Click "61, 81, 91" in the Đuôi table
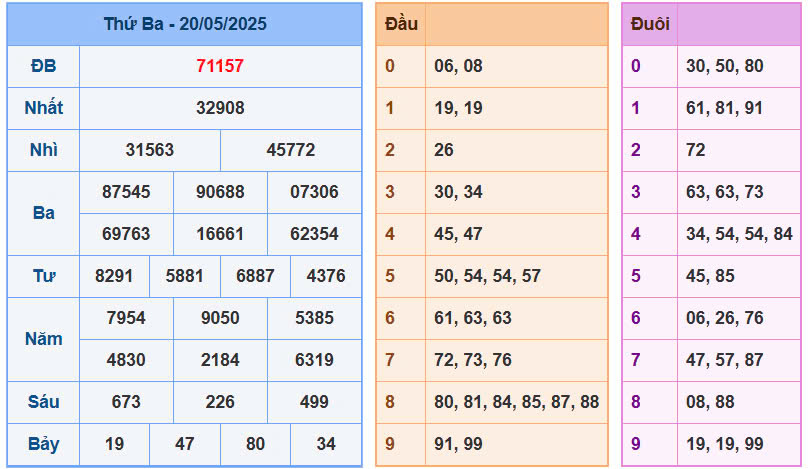 click(x=724, y=108)
